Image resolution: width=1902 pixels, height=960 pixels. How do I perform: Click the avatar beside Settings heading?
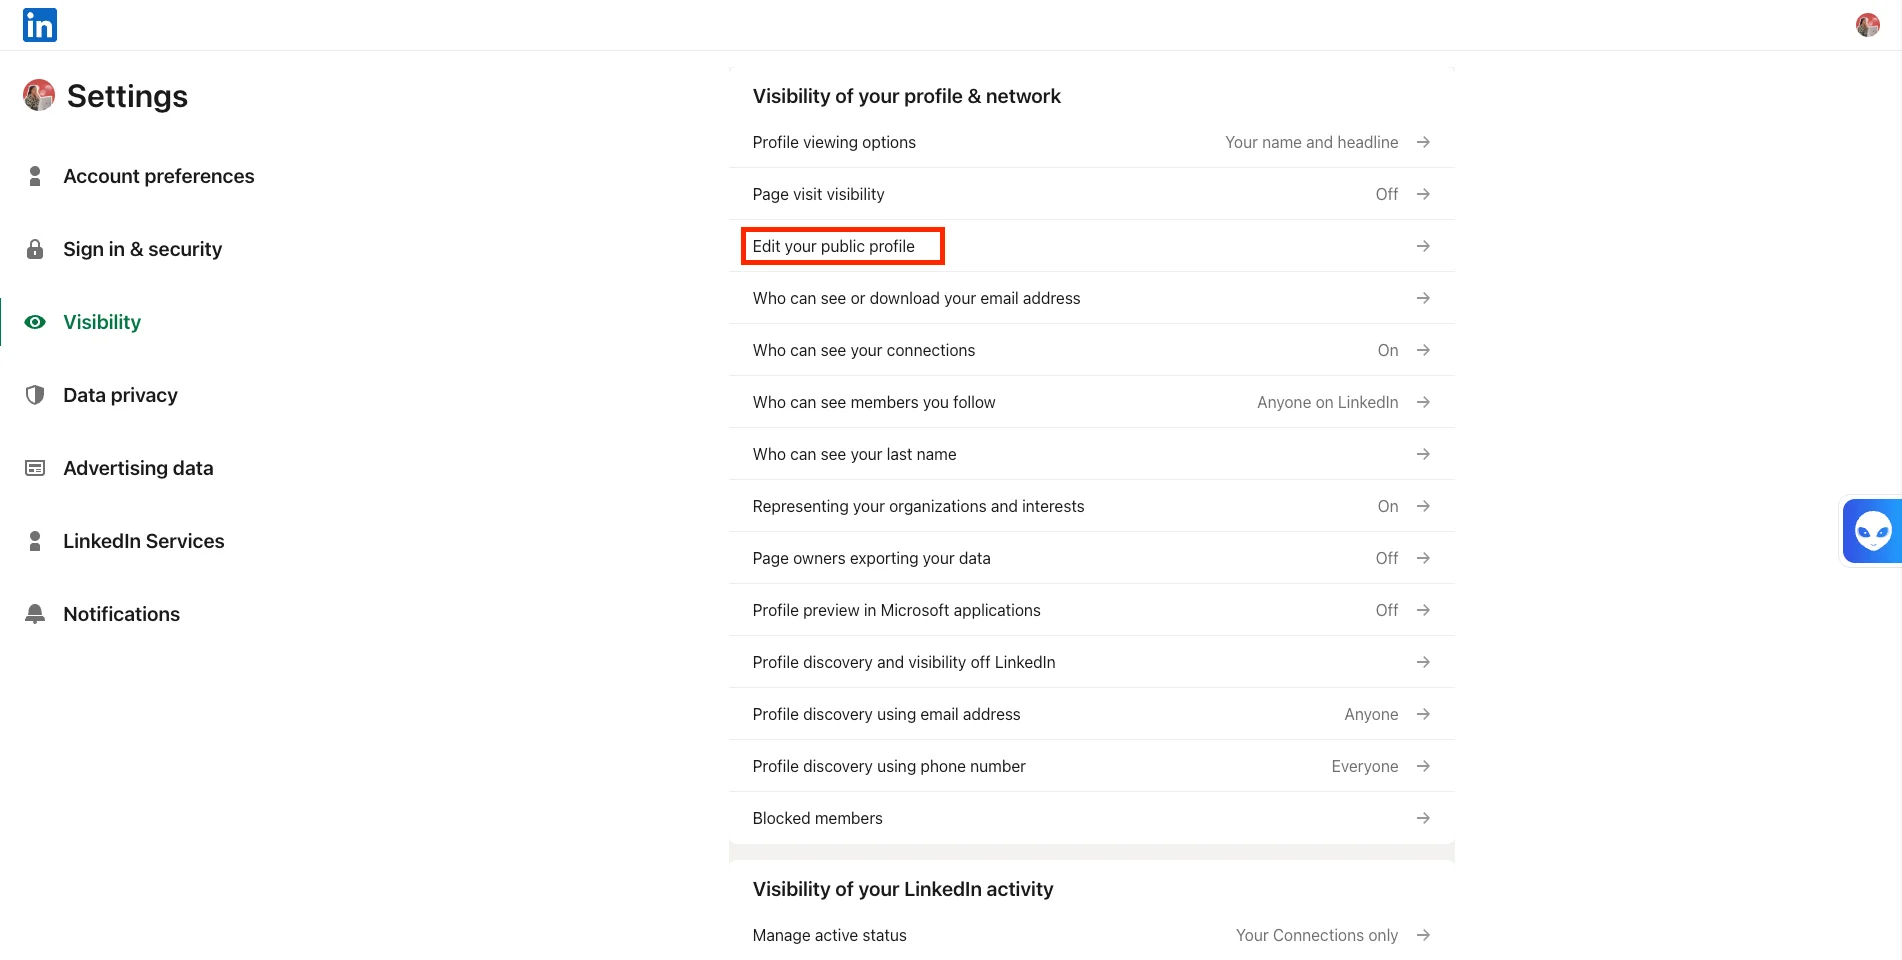39,95
